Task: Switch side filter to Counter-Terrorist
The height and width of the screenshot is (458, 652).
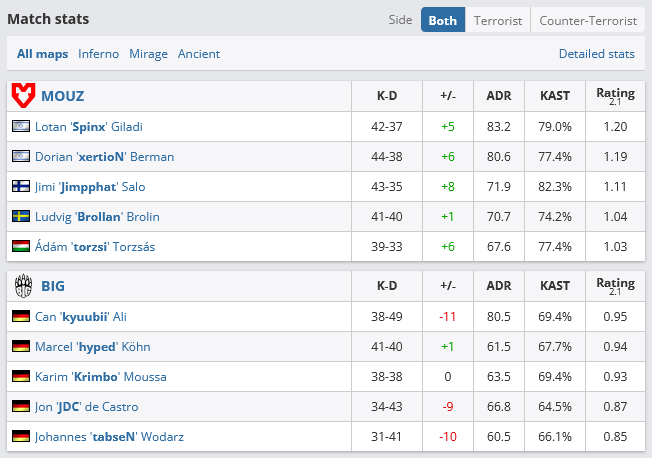Action: click(587, 20)
